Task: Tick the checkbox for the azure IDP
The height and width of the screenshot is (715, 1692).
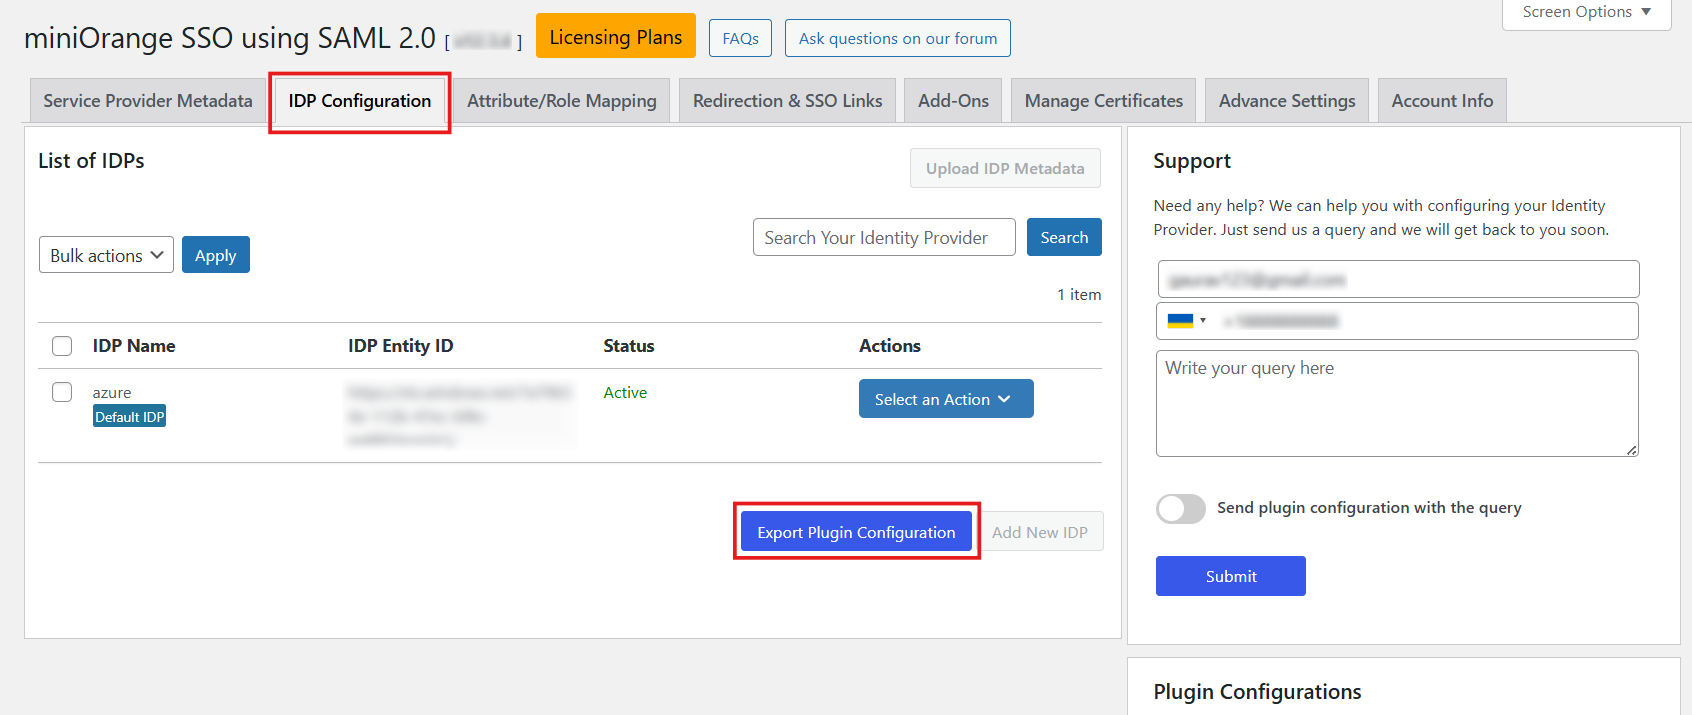Action: 62,392
